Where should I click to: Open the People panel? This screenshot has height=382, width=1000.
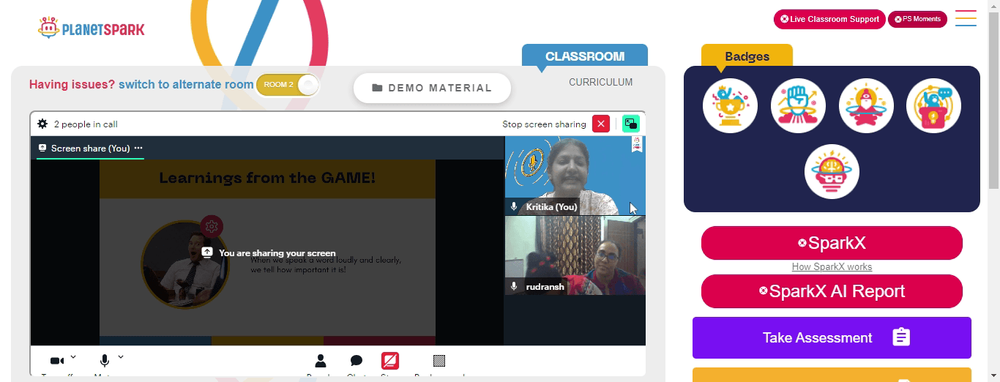[x=320, y=362]
